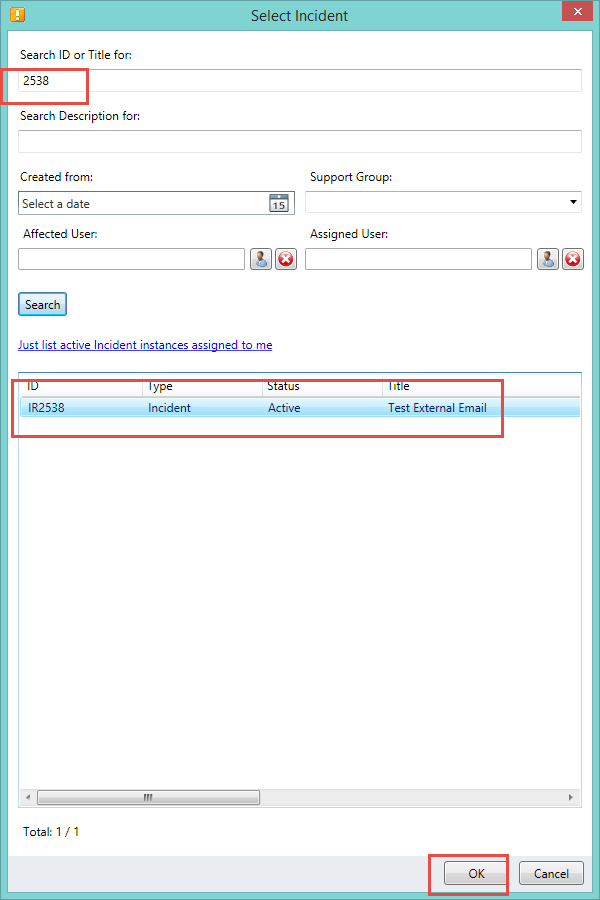The height and width of the screenshot is (900, 600).
Task: Expand the Support Group dropdown
Action: (x=573, y=203)
